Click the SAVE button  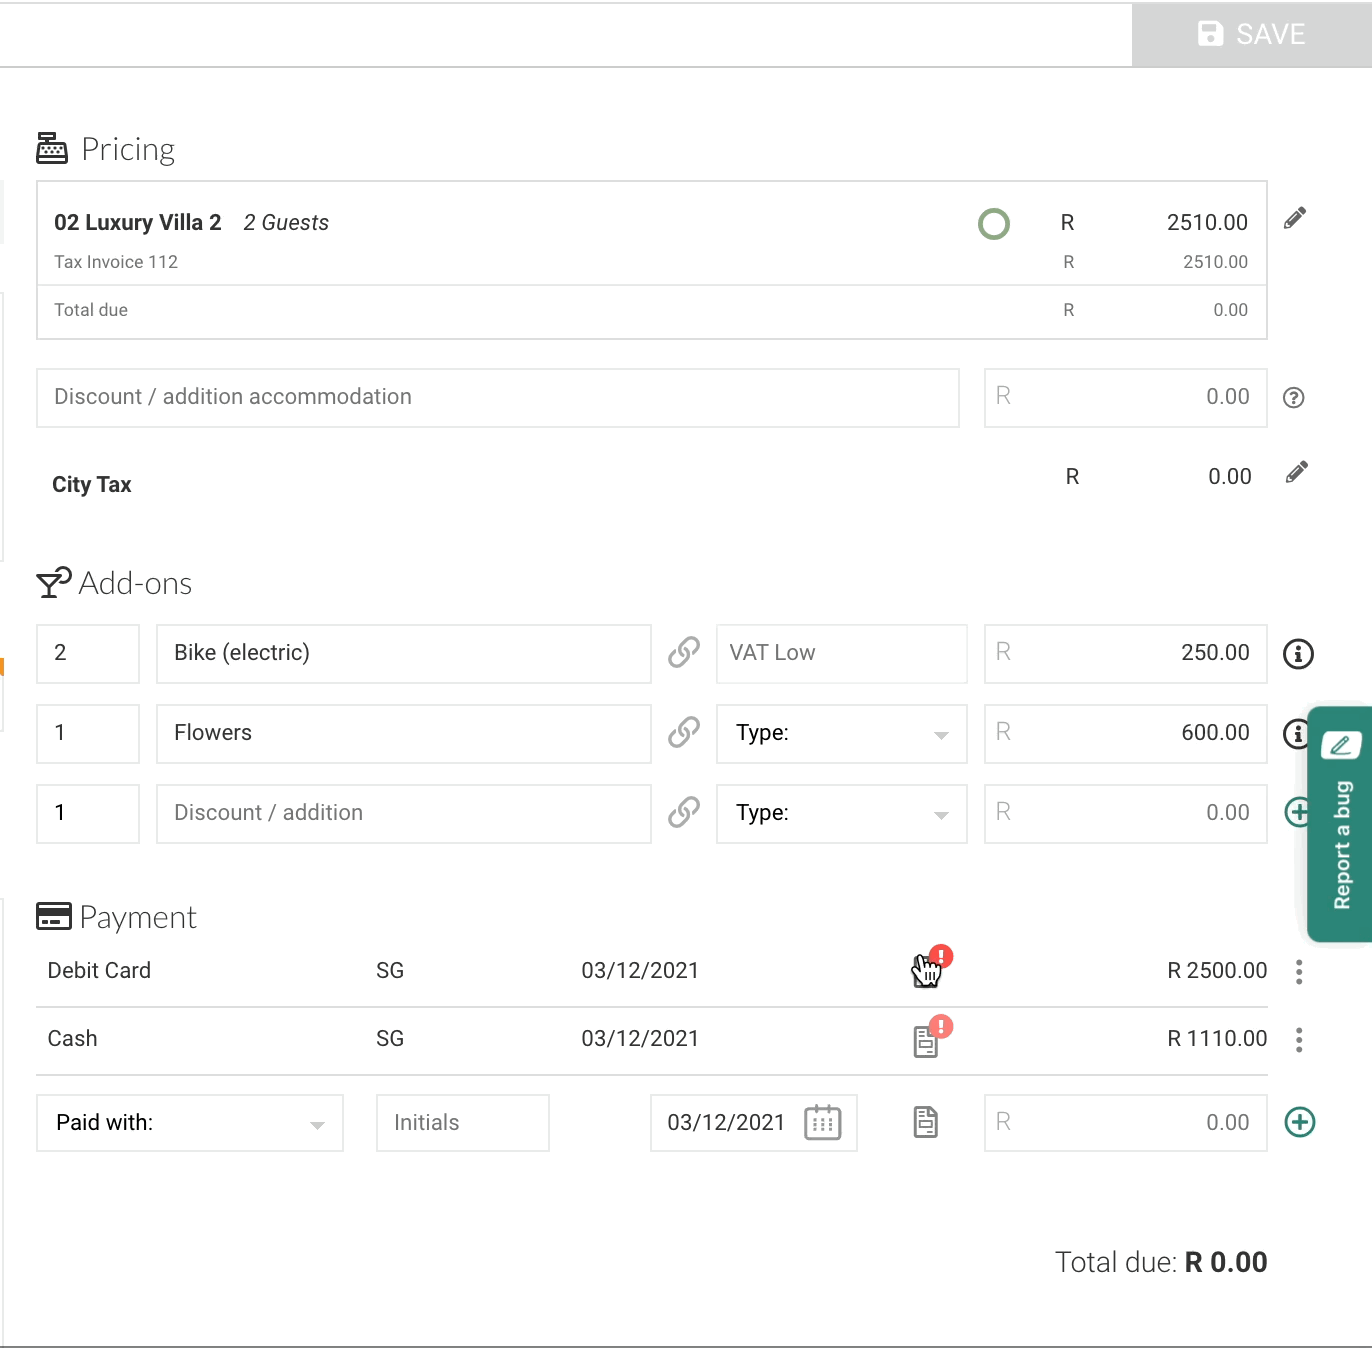pyautogui.click(x=1251, y=35)
